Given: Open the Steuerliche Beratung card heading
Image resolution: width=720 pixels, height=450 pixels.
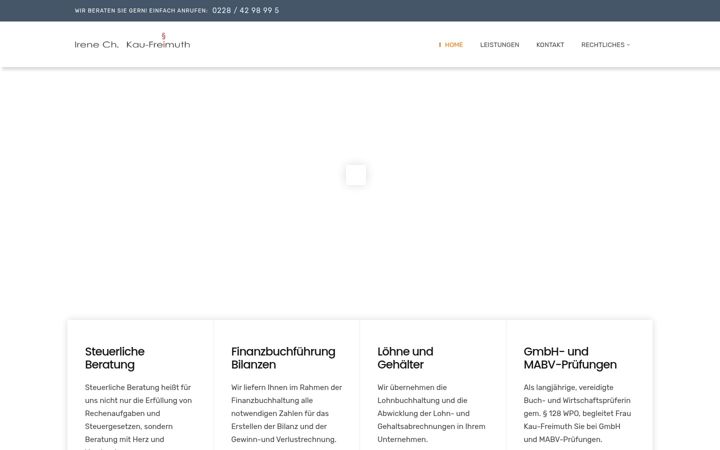Looking at the screenshot, I should point(115,358).
